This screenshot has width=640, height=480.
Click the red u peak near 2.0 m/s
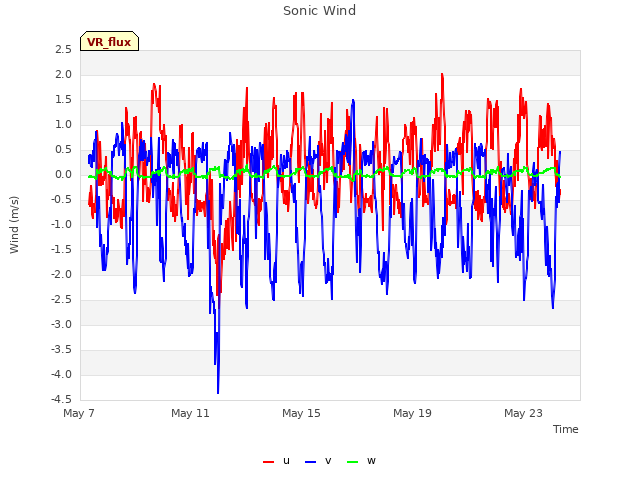tap(442, 75)
